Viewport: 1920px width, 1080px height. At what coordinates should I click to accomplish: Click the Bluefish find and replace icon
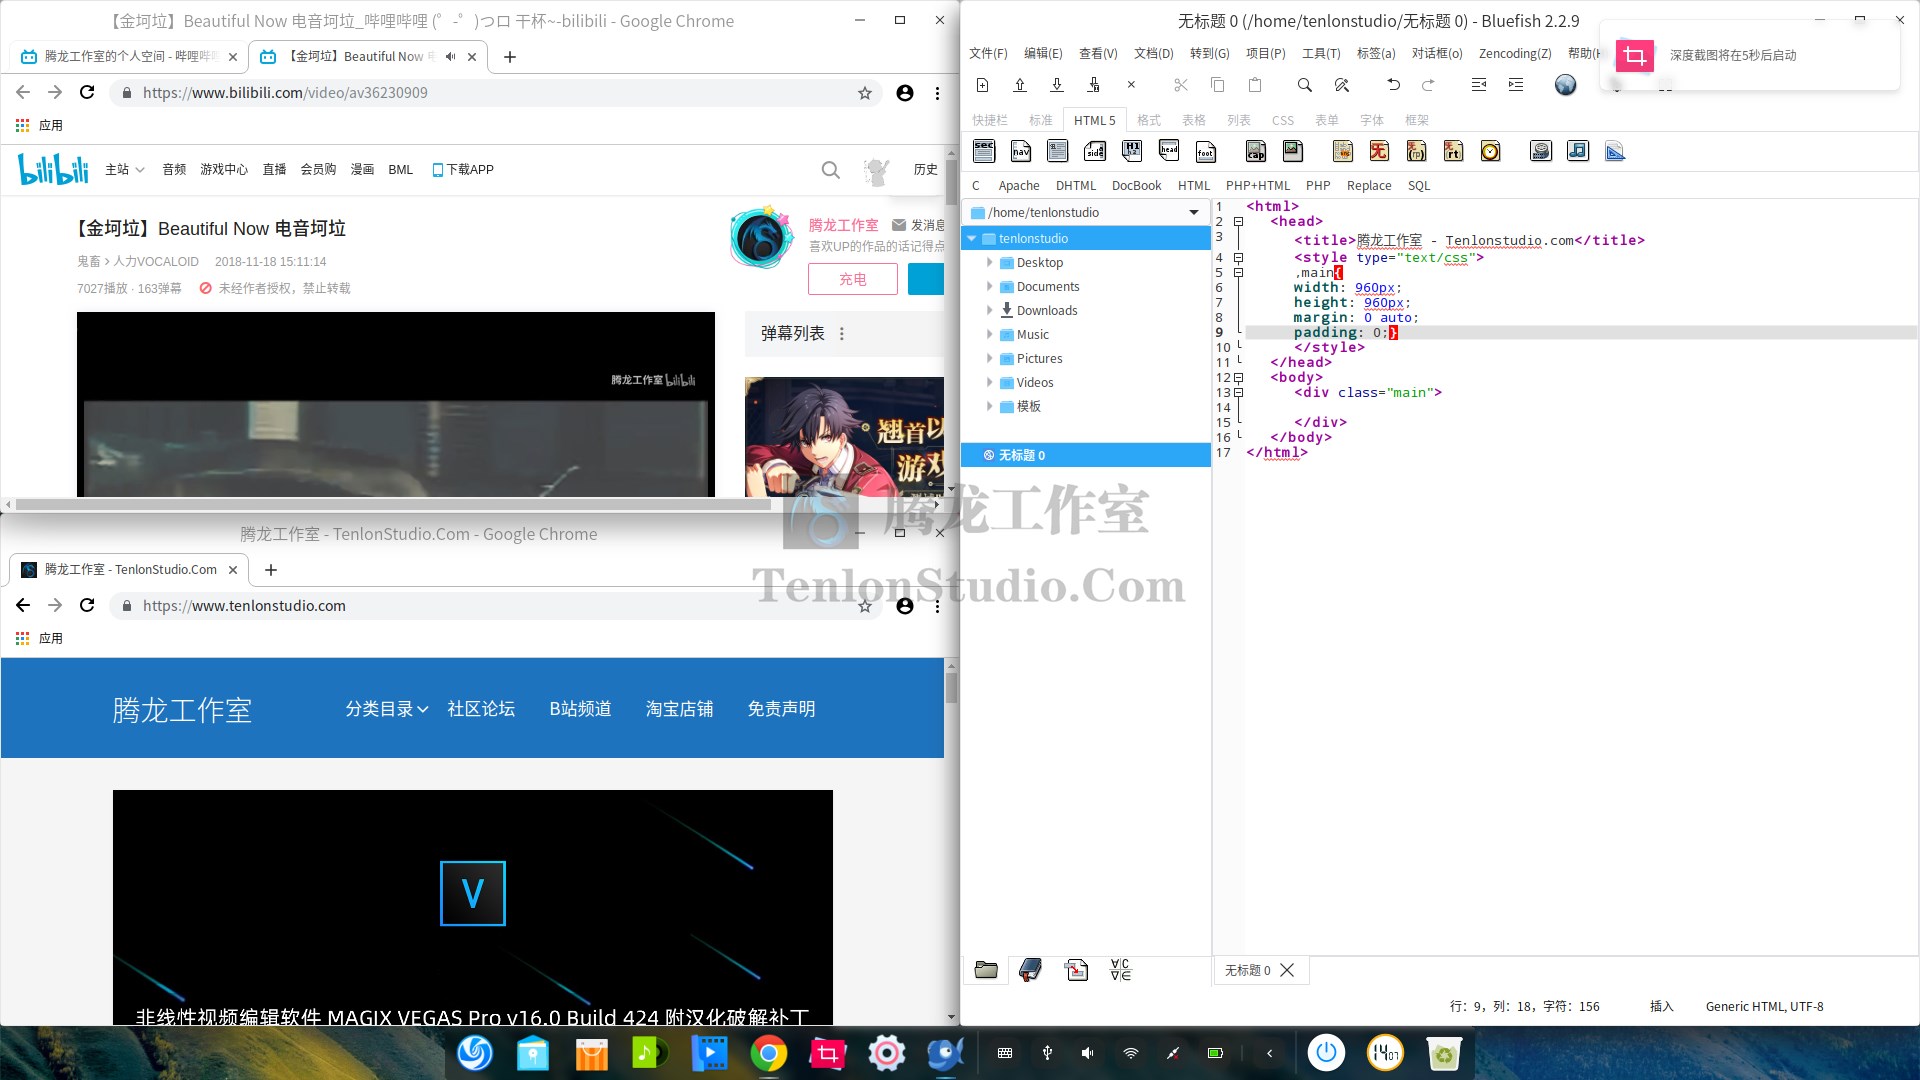(x=1344, y=86)
